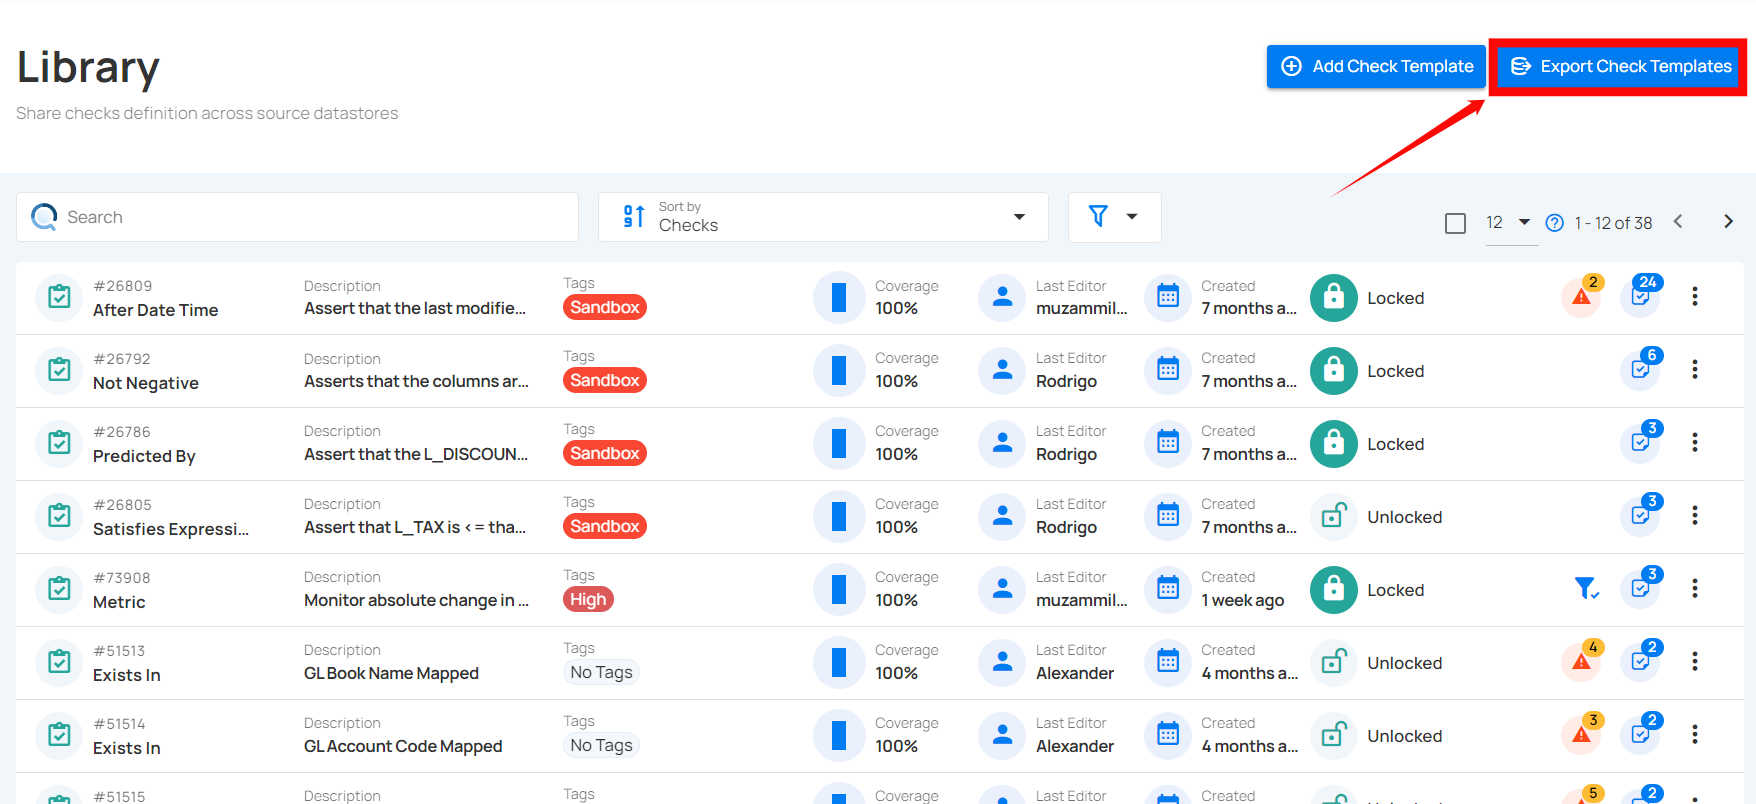The height and width of the screenshot is (804, 1756).
Task: Click the unlocked icon on GL Book Name Mapped
Action: pos(1334,663)
